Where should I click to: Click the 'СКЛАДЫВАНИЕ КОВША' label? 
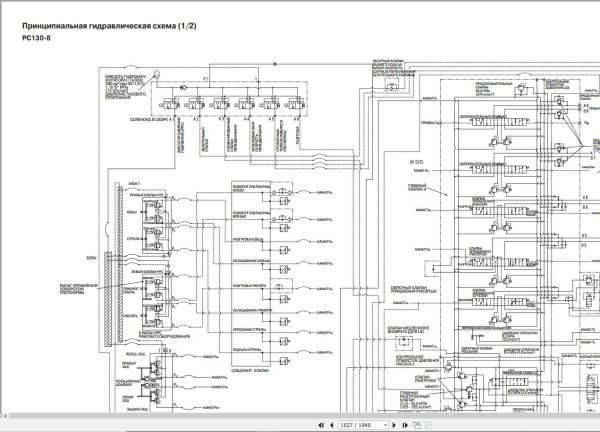(x=251, y=261)
